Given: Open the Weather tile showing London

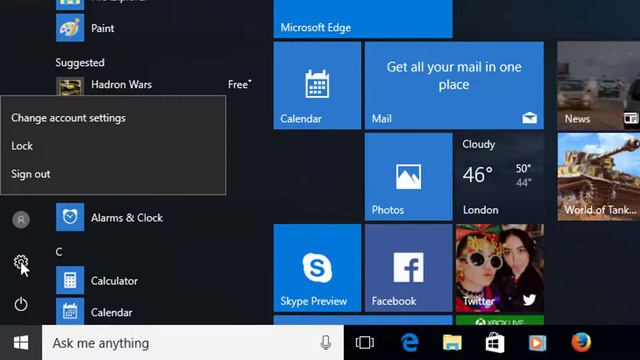Looking at the screenshot, I should tap(500, 177).
